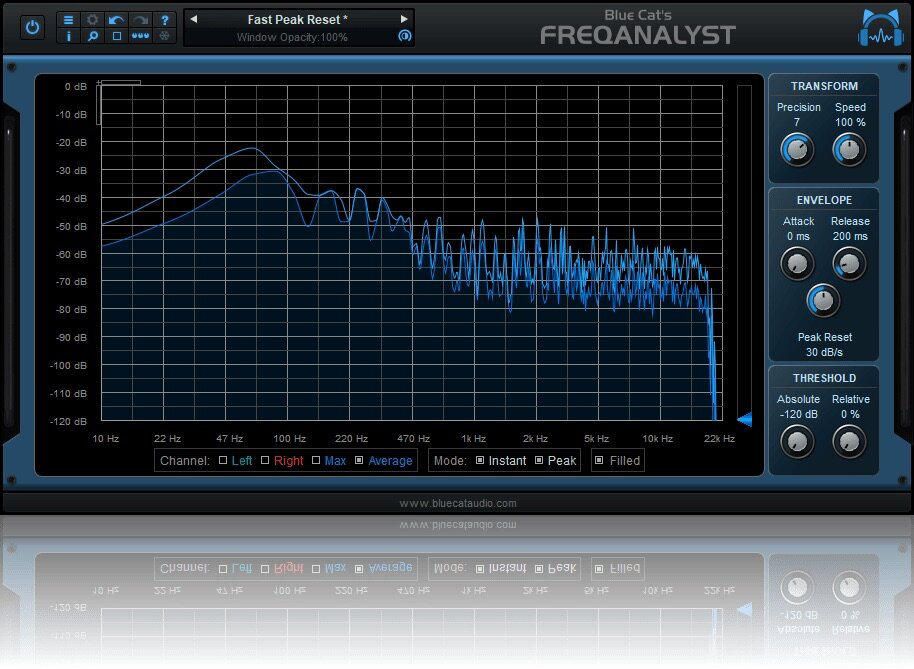
Task: Open global settings gear icon
Action: (x=92, y=20)
